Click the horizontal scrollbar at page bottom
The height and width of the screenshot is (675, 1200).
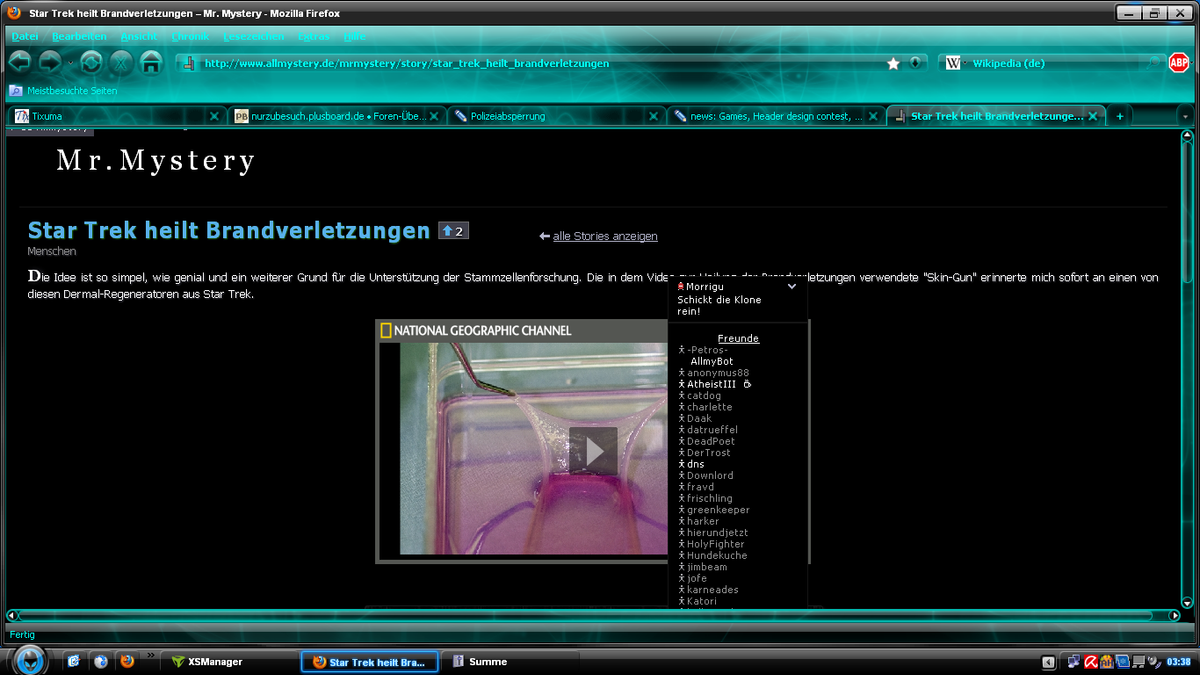tap(593, 614)
